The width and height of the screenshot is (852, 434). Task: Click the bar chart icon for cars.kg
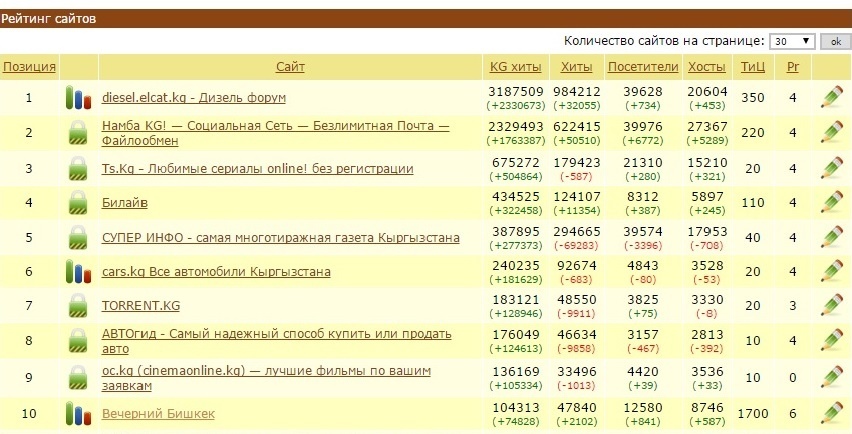78,272
